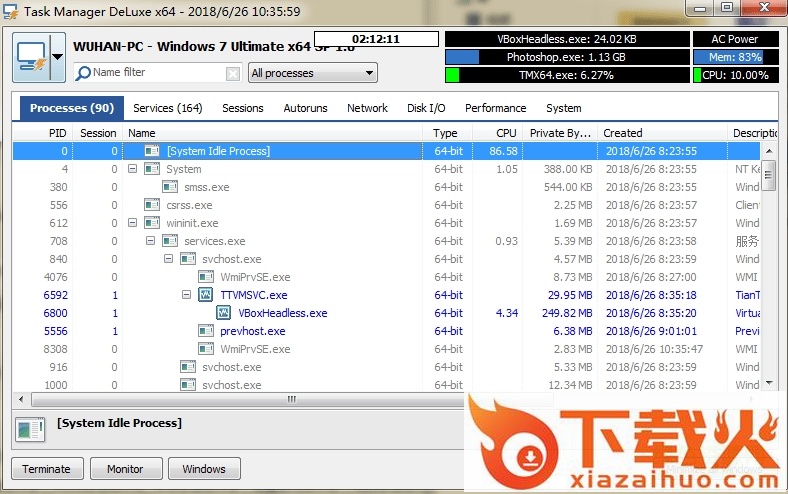Viewport: 788px width, 494px height.
Task: Click the csrss.exe process icon
Action: click(x=152, y=205)
